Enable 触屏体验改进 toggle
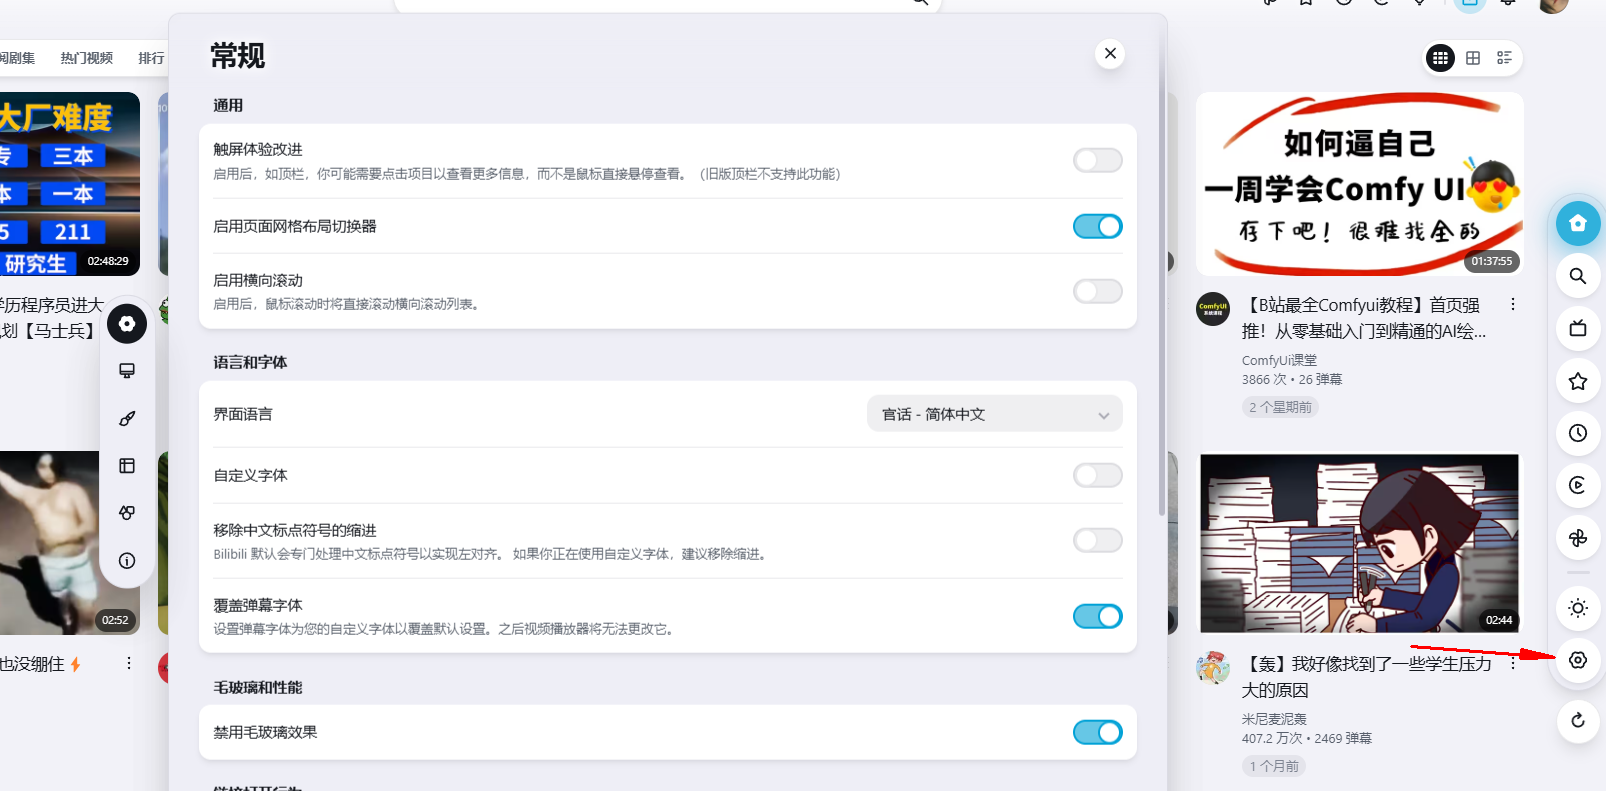This screenshot has height=791, width=1606. (1098, 160)
